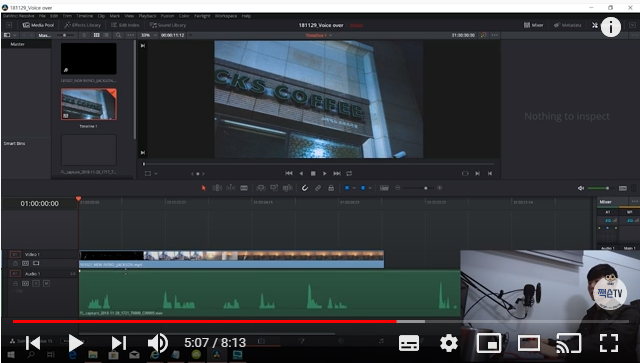Mute Audio 1 track with M
Screen dimensions: 640x363
(x=47, y=283)
